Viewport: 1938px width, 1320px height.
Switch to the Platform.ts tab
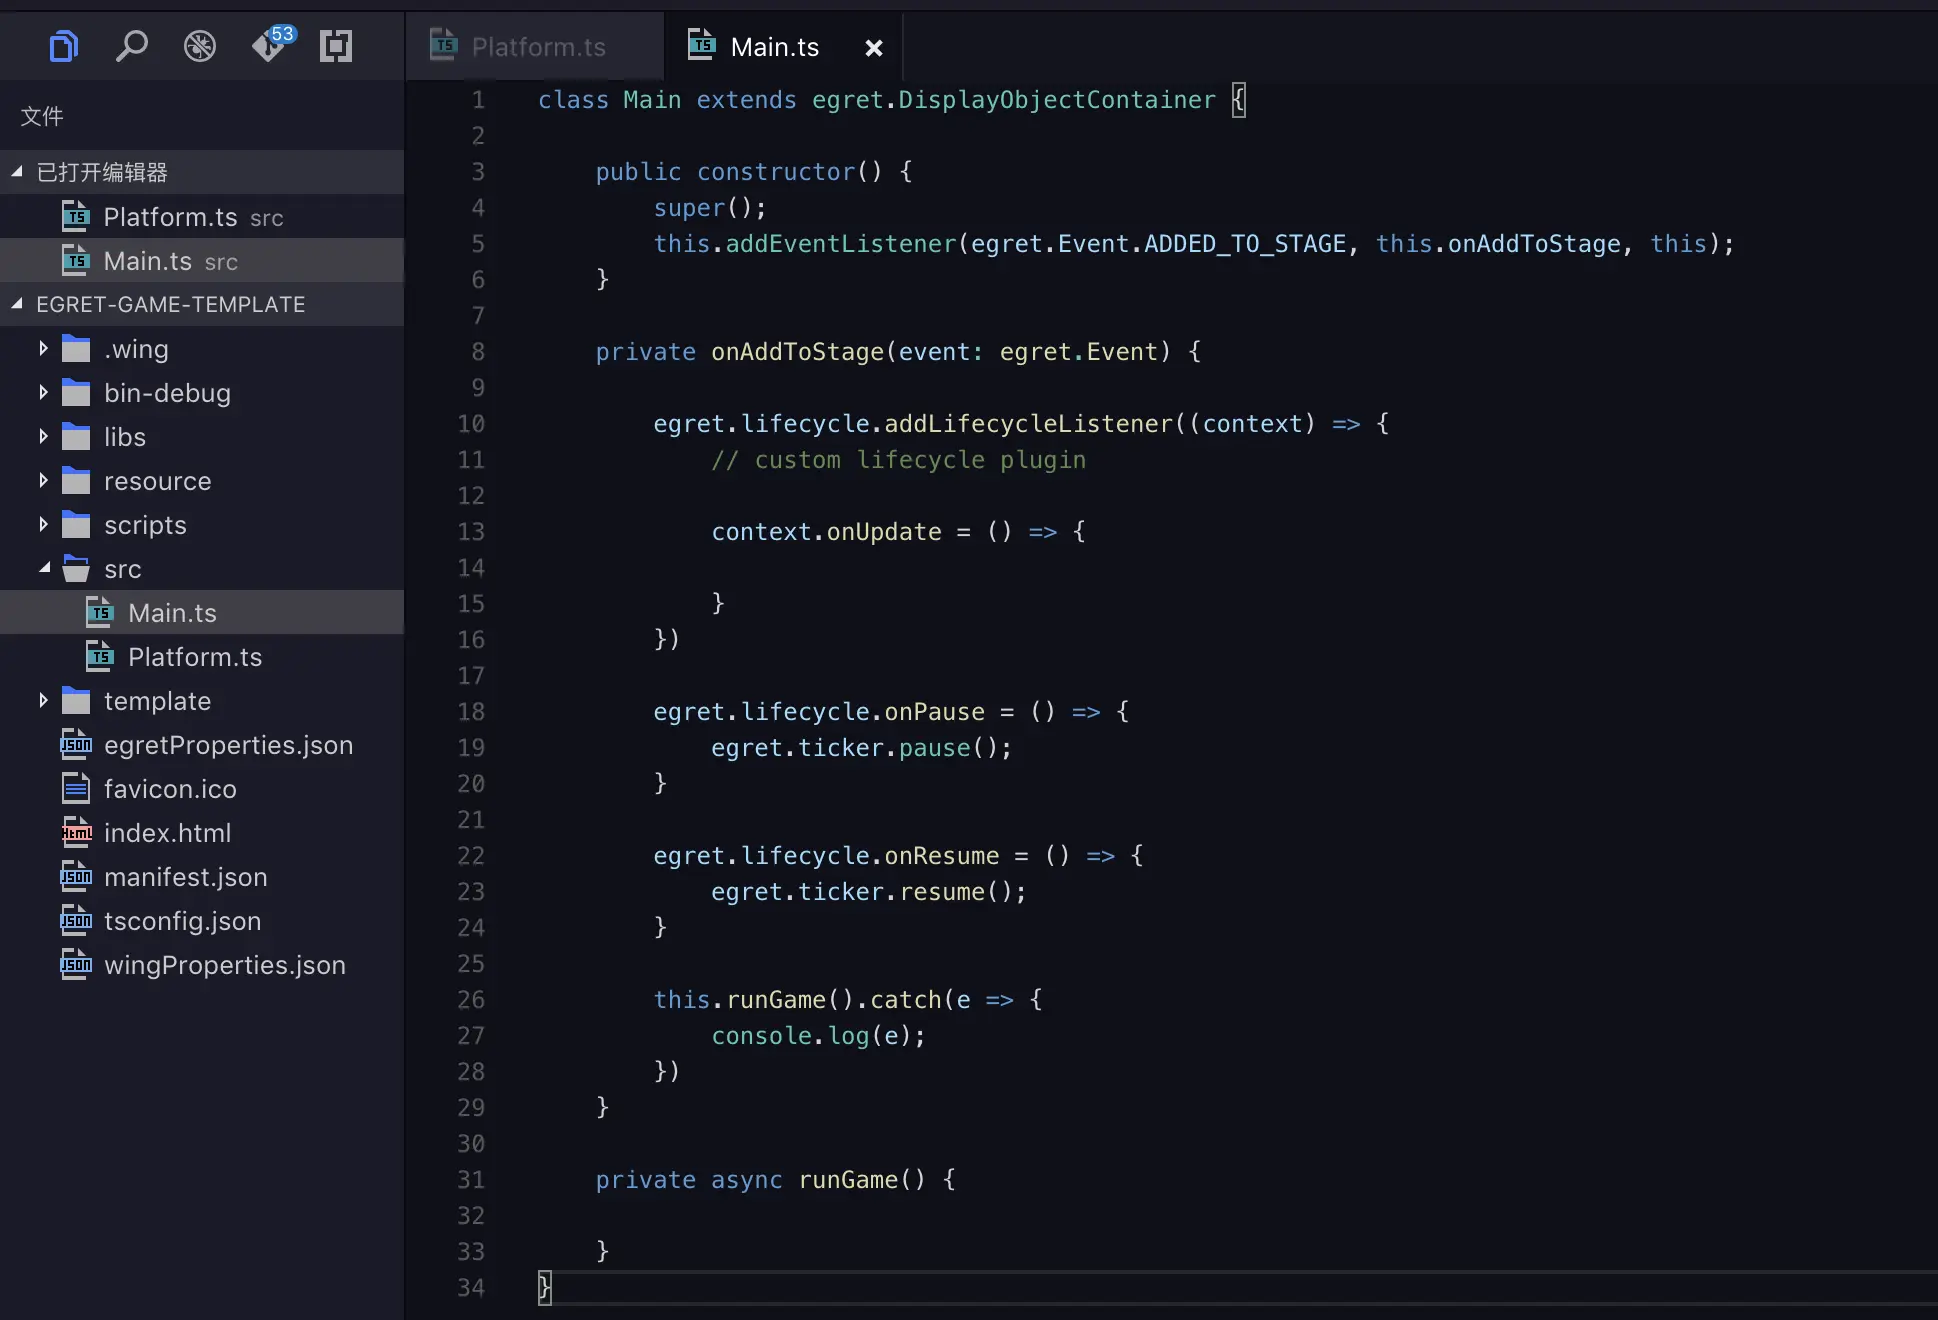tap(537, 47)
